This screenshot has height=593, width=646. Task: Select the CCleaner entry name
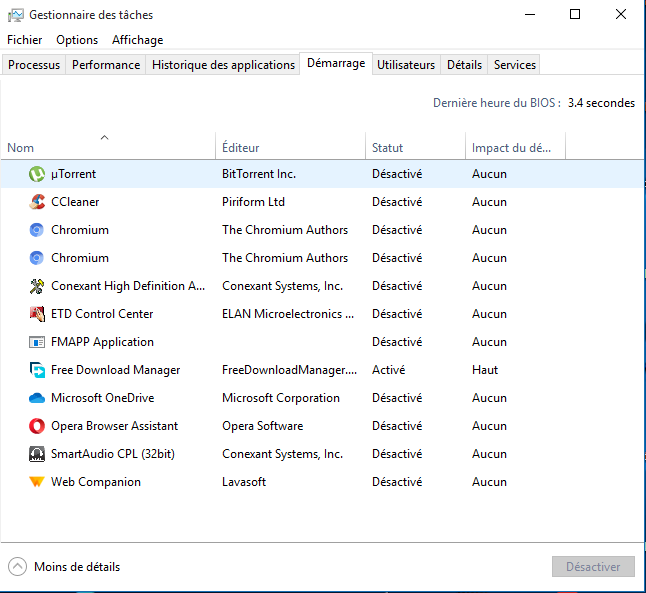point(75,202)
